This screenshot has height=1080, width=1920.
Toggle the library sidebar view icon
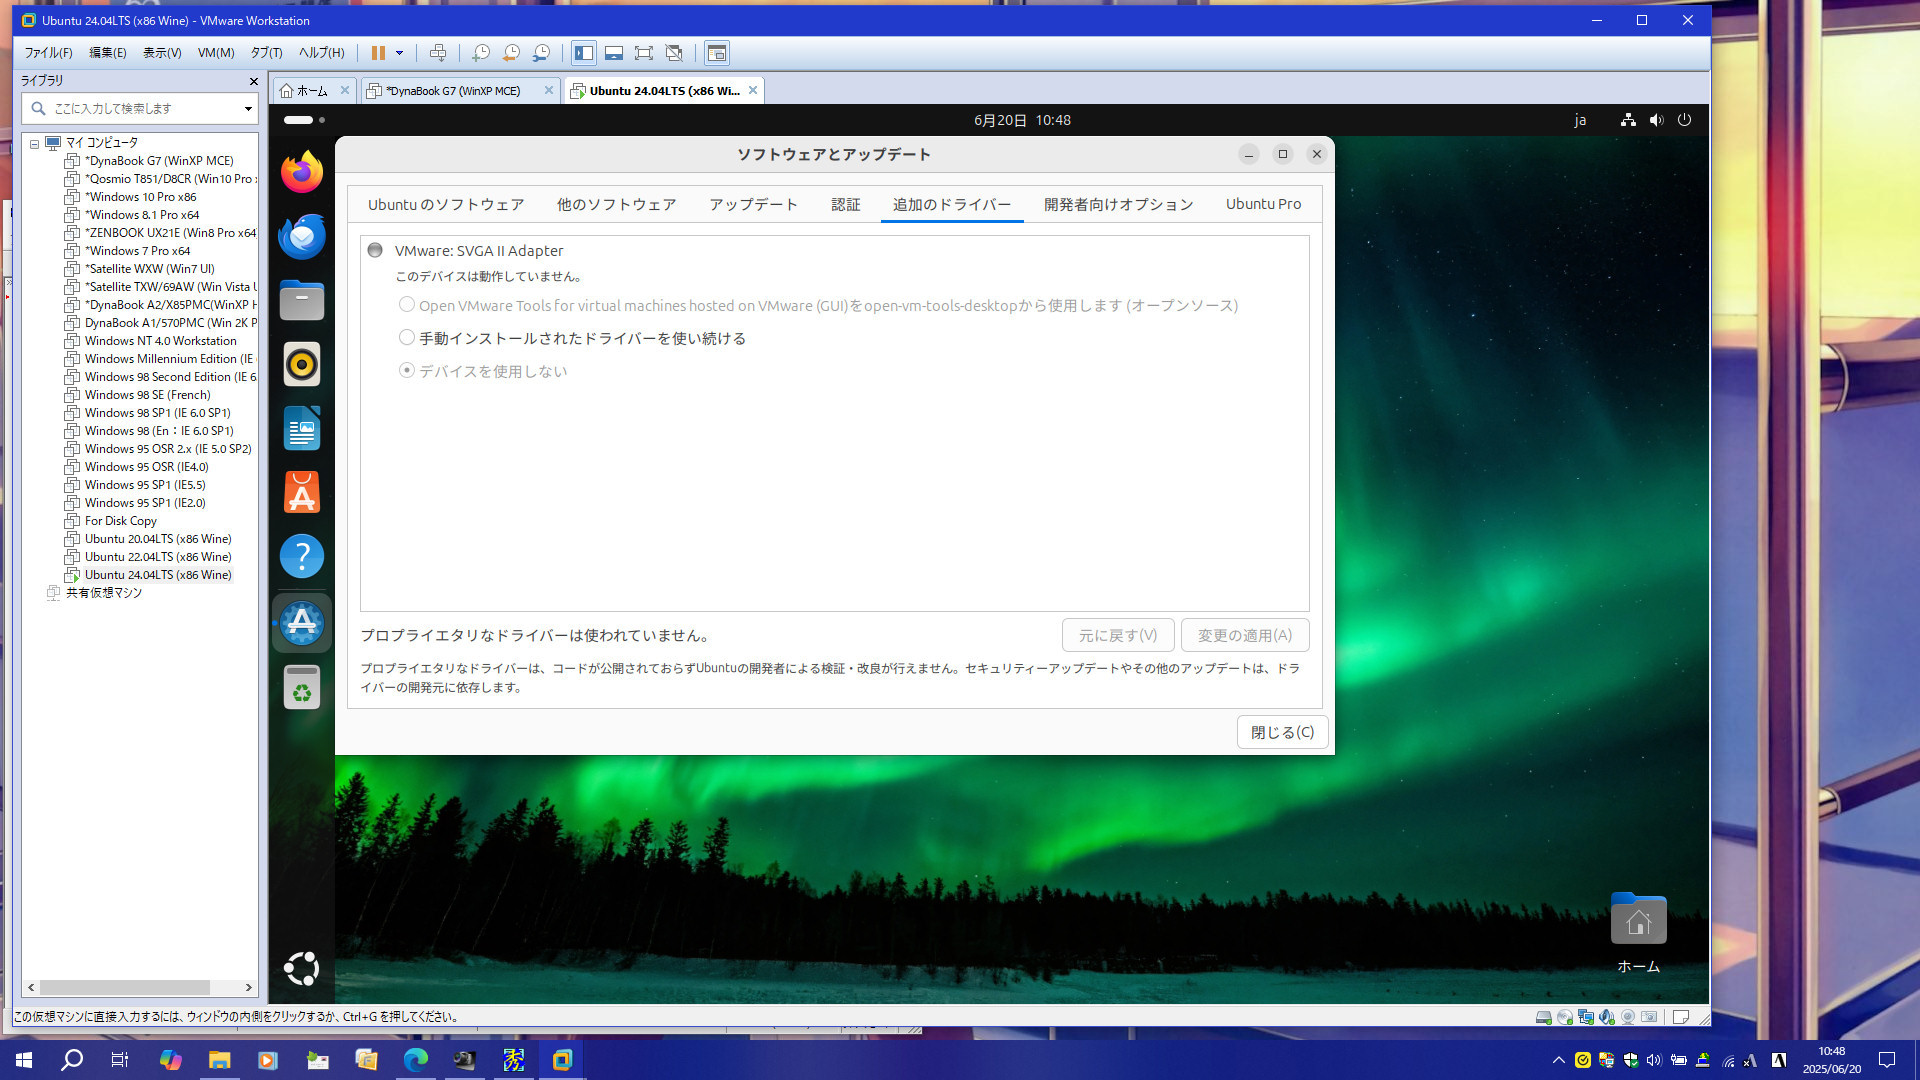coord(584,53)
